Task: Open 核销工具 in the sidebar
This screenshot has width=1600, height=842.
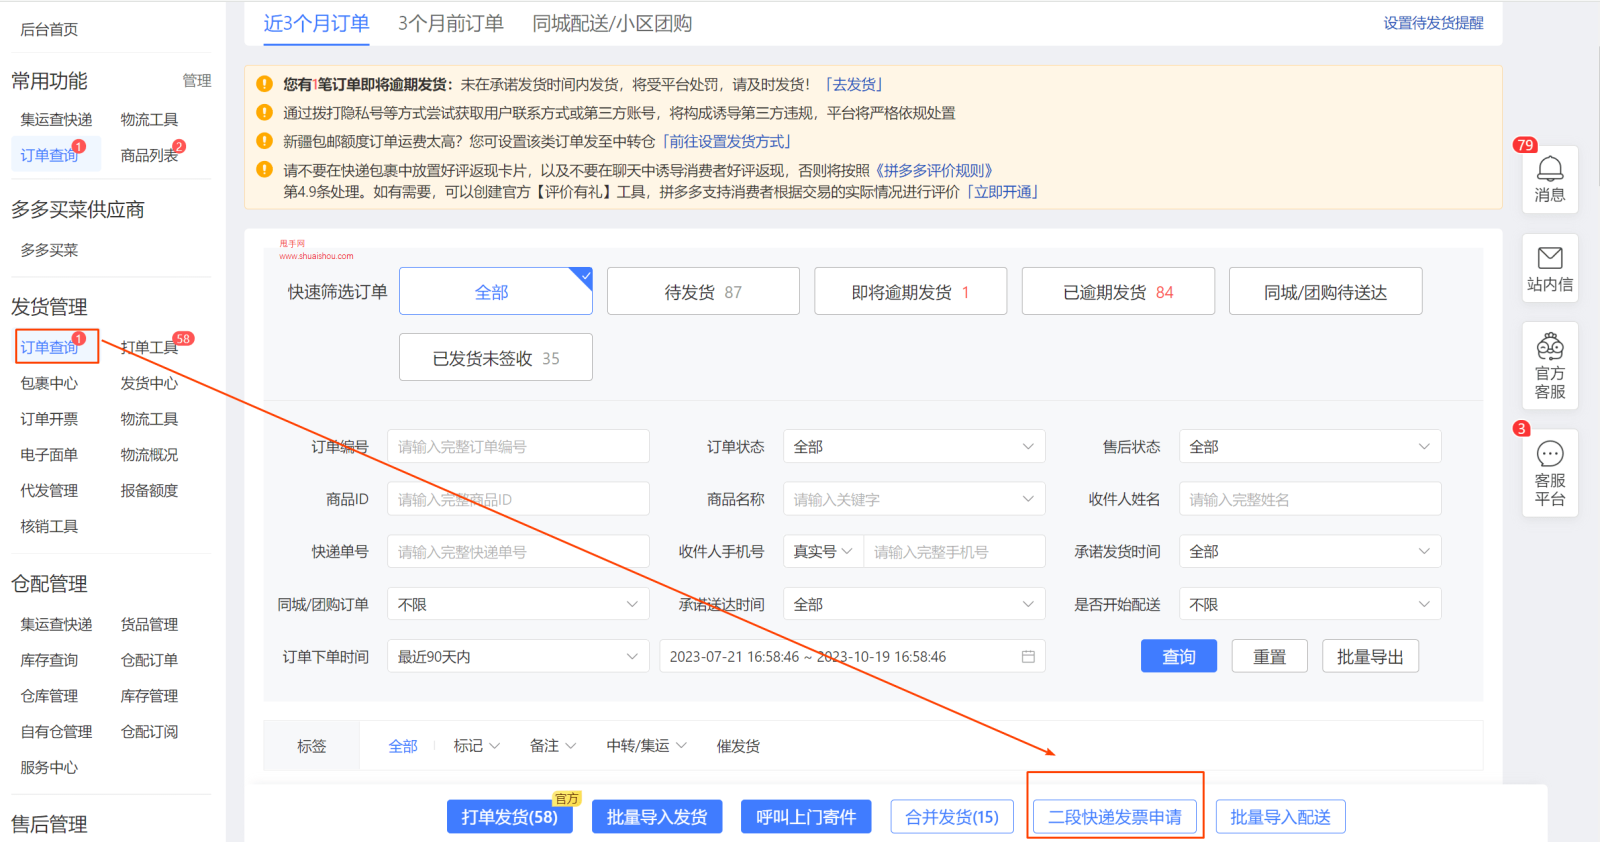Action: point(49,526)
